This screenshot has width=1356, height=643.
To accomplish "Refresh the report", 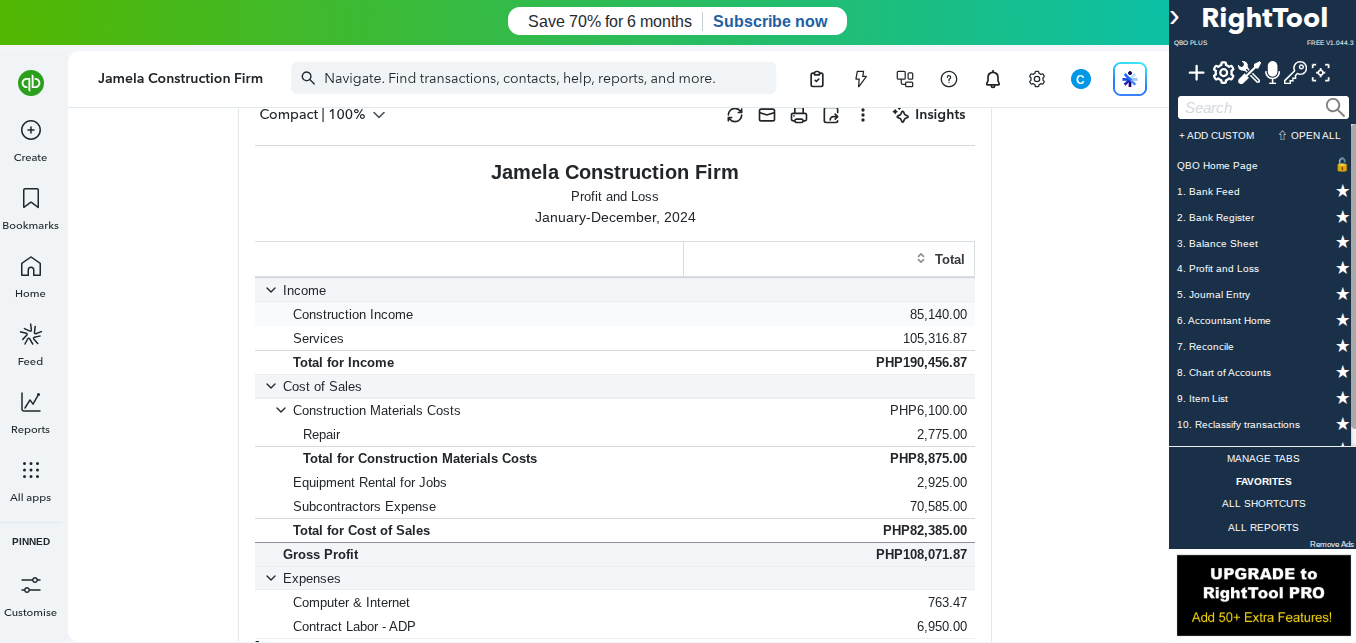I will (735, 115).
